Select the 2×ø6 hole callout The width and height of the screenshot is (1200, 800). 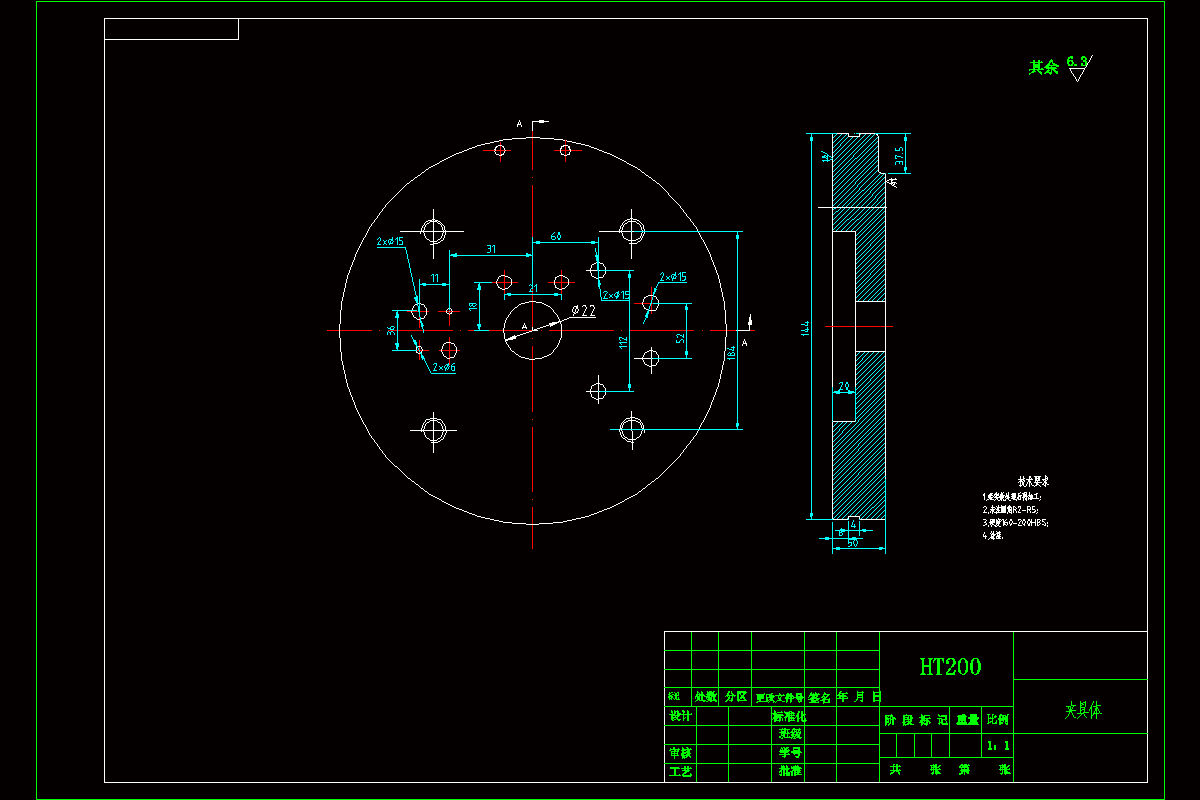(x=444, y=368)
